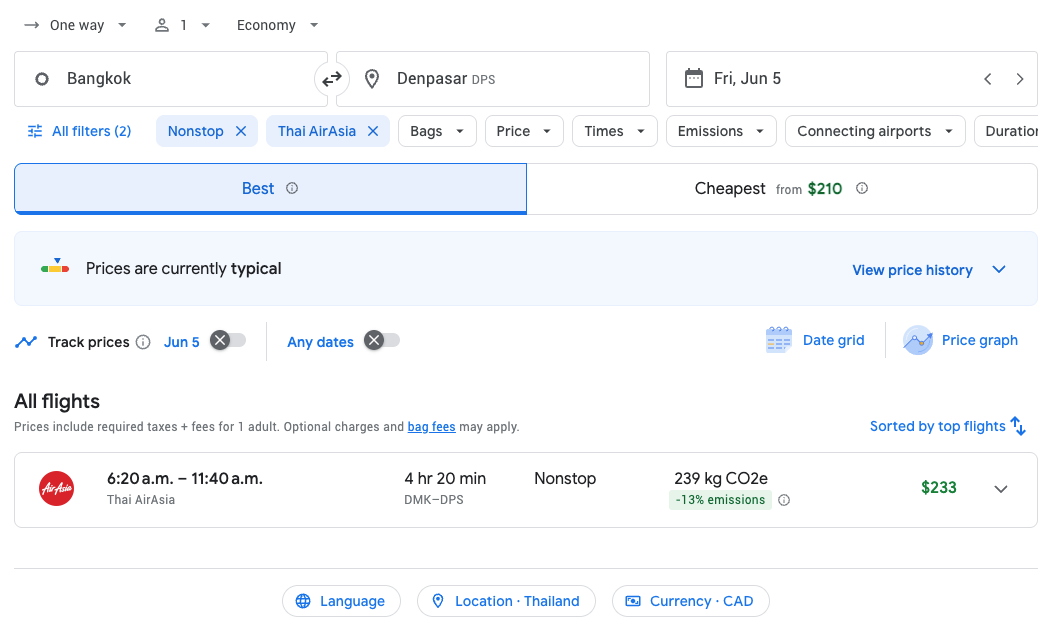This screenshot has width=1055, height=628.
Task: Remove the Nonstop filter chip
Action: [x=239, y=130]
